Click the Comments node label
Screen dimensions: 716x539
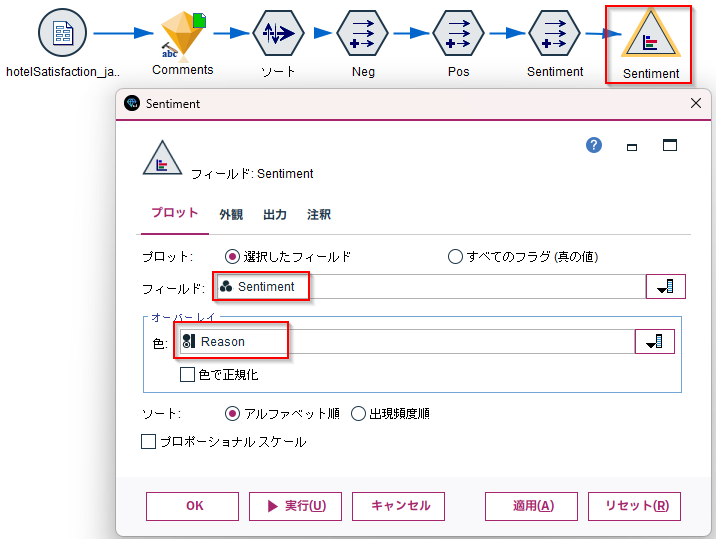pos(183,70)
